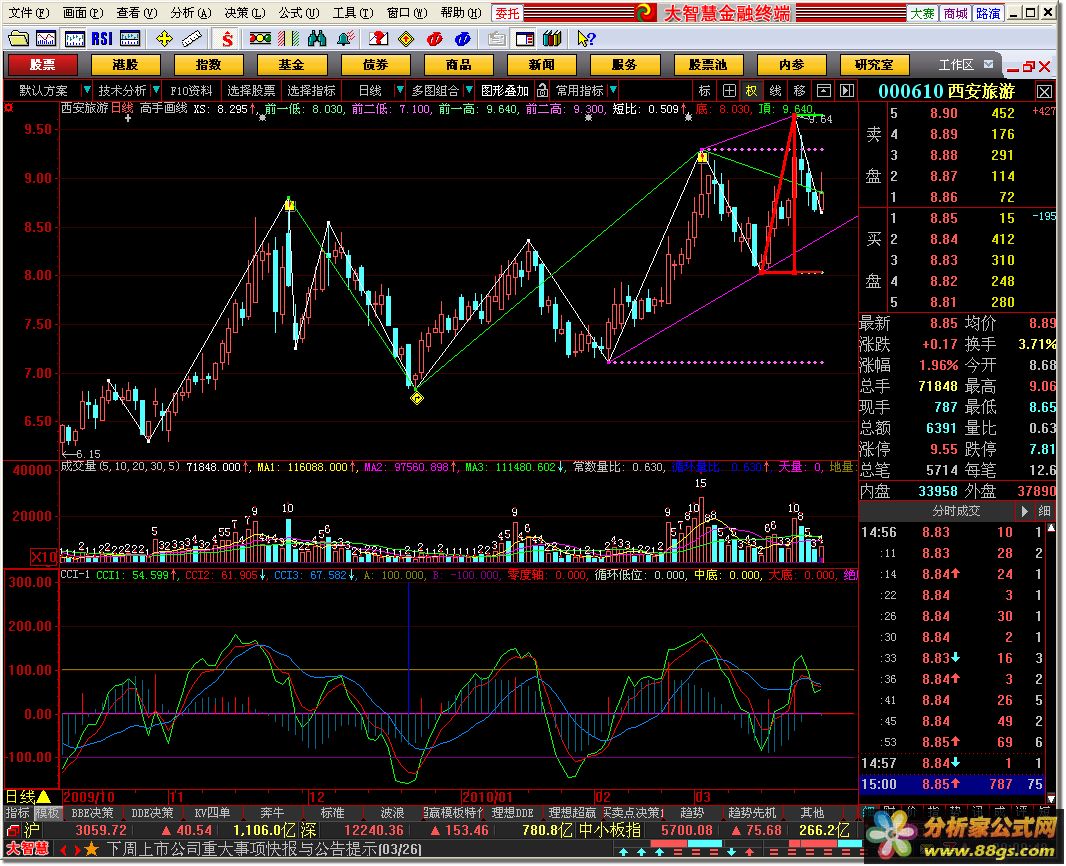The width and height of the screenshot is (1066, 866).
Task: Open the 工作区 workspace dropdown
Action: [x=988, y=65]
